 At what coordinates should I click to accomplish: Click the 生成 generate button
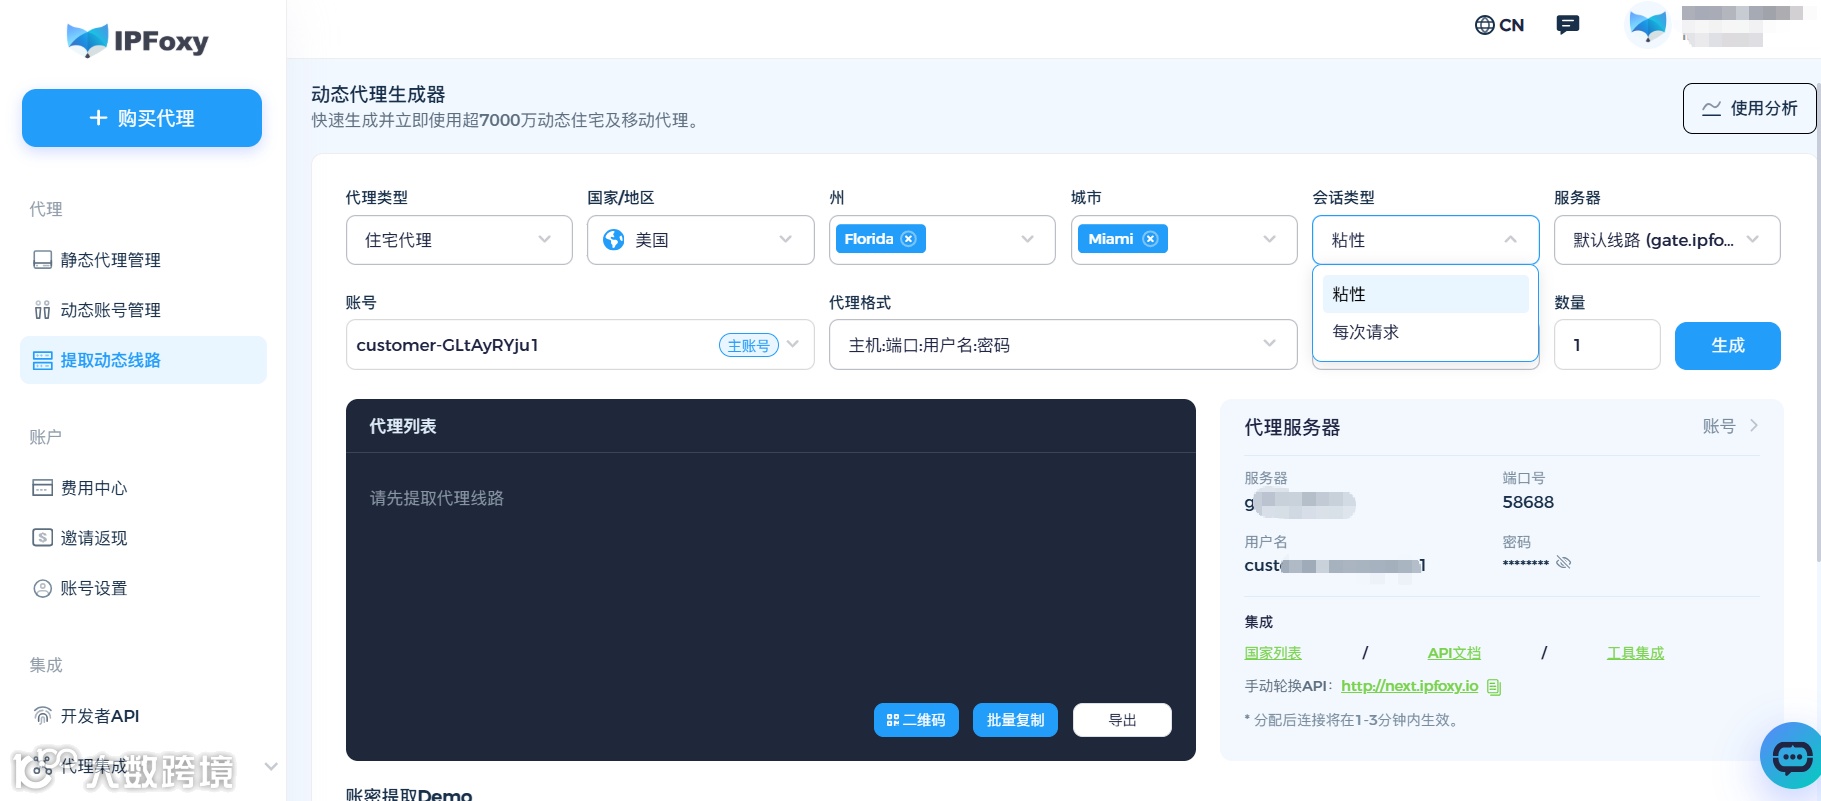coord(1727,345)
